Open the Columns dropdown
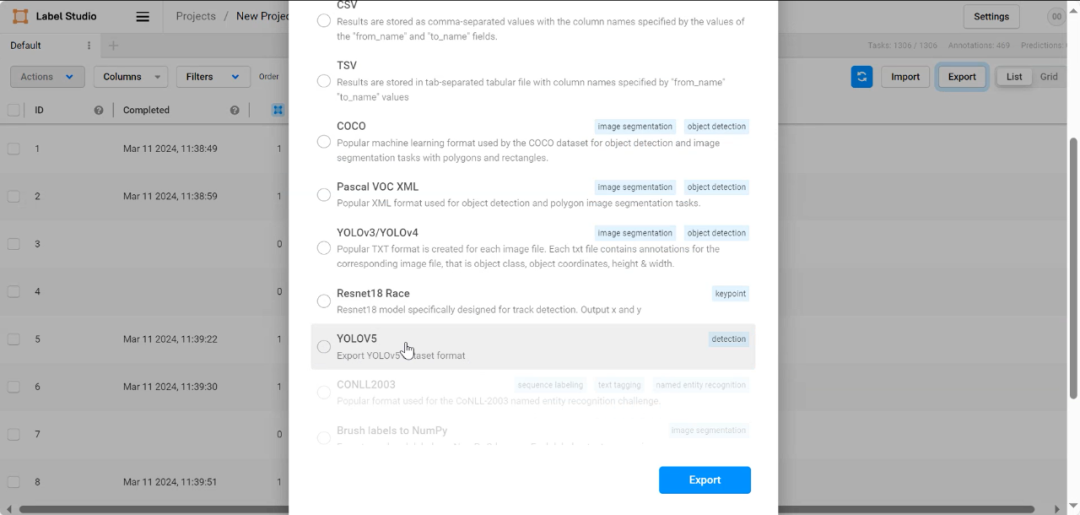The image size is (1080, 515). 130,77
